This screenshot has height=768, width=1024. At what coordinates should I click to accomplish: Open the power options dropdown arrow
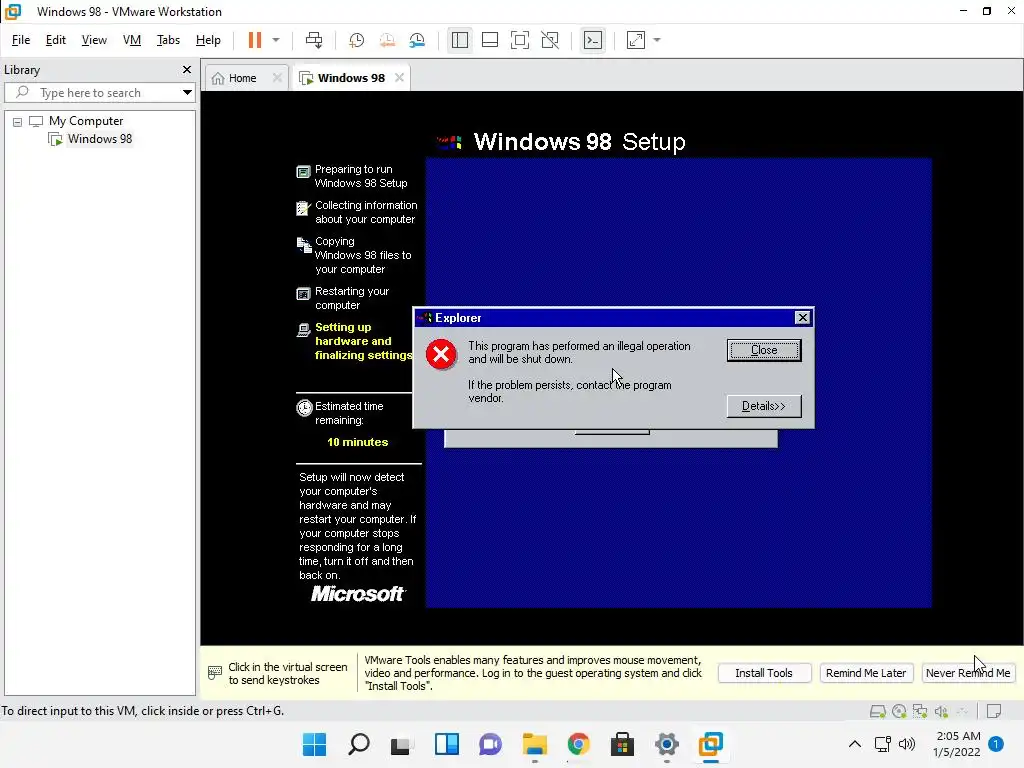(276, 40)
